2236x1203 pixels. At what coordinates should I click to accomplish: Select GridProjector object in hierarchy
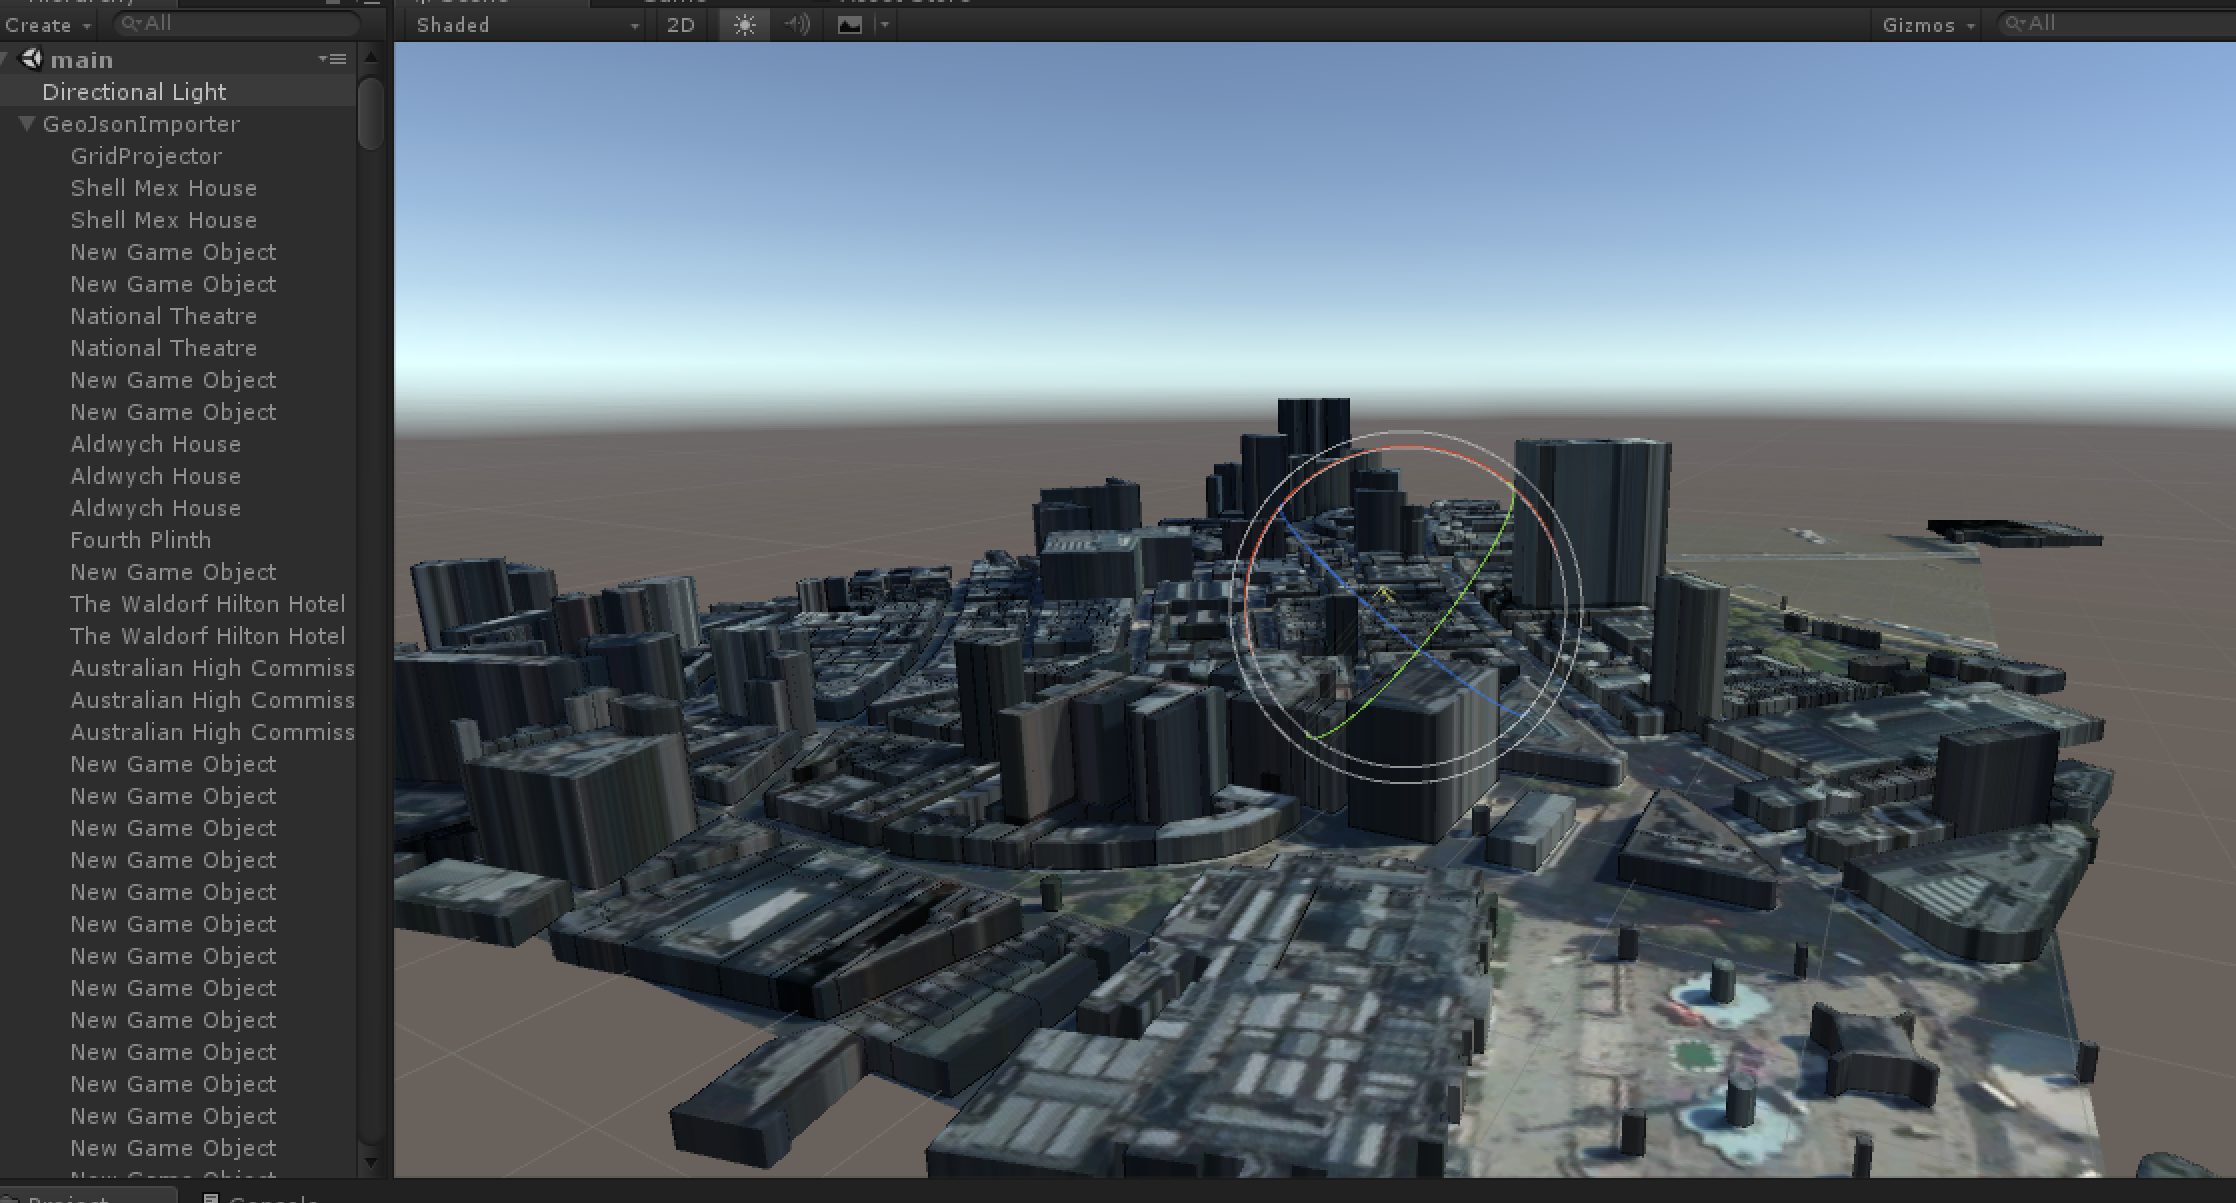pyautogui.click(x=146, y=156)
